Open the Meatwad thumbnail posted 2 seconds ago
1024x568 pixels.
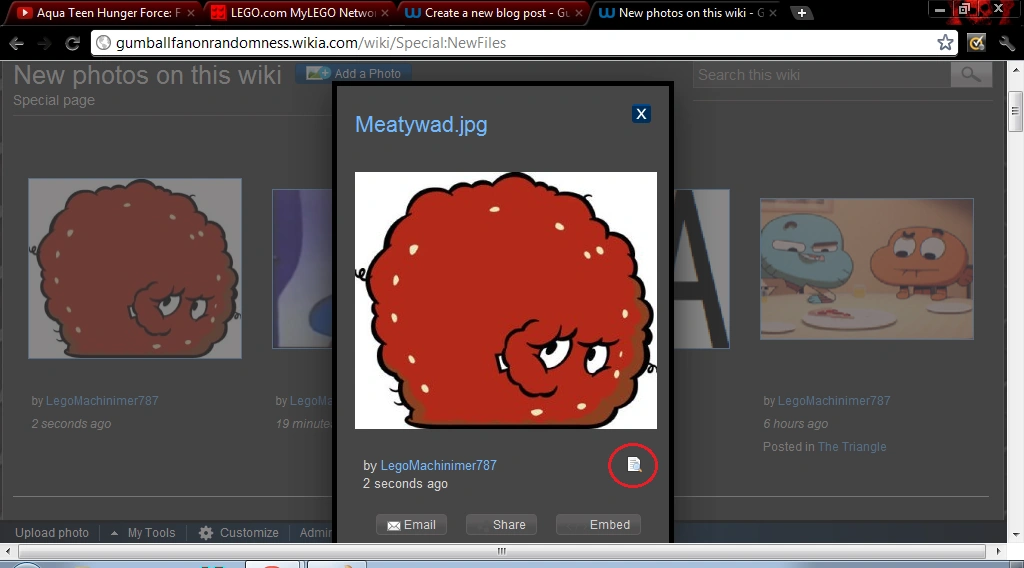point(135,268)
